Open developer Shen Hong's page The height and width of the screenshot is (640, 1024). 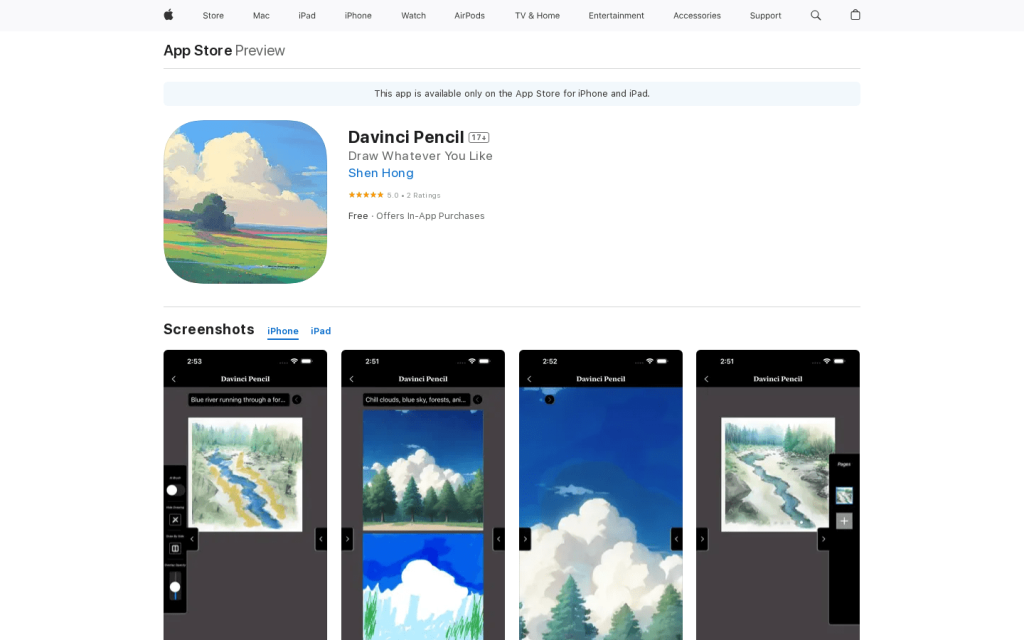[x=381, y=173]
